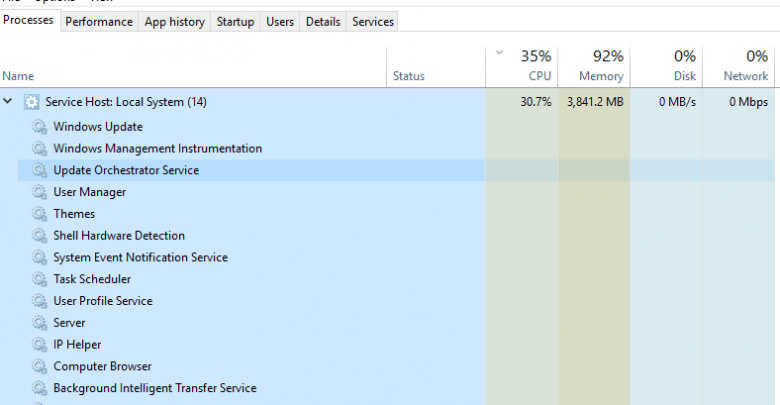Click the IP Helper service icon
Screen dimensions: 780x405
(x=40, y=344)
